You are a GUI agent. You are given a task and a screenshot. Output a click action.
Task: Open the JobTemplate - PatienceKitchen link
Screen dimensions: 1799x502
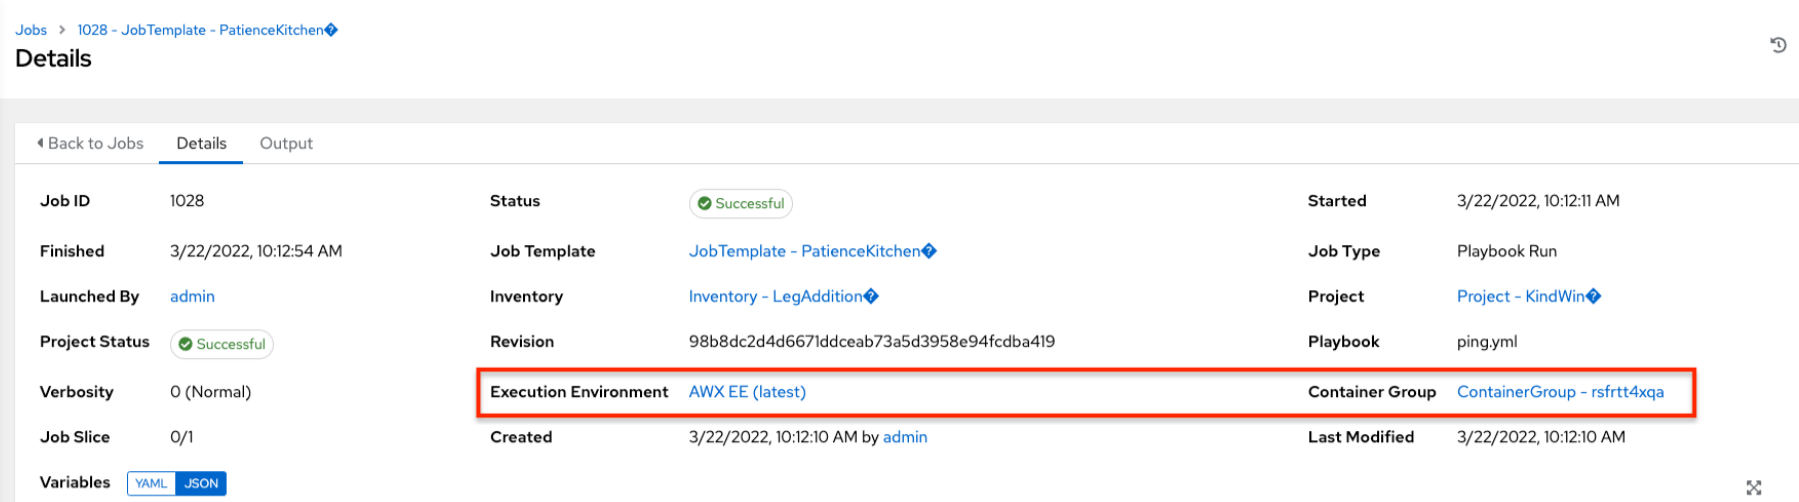pos(812,251)
